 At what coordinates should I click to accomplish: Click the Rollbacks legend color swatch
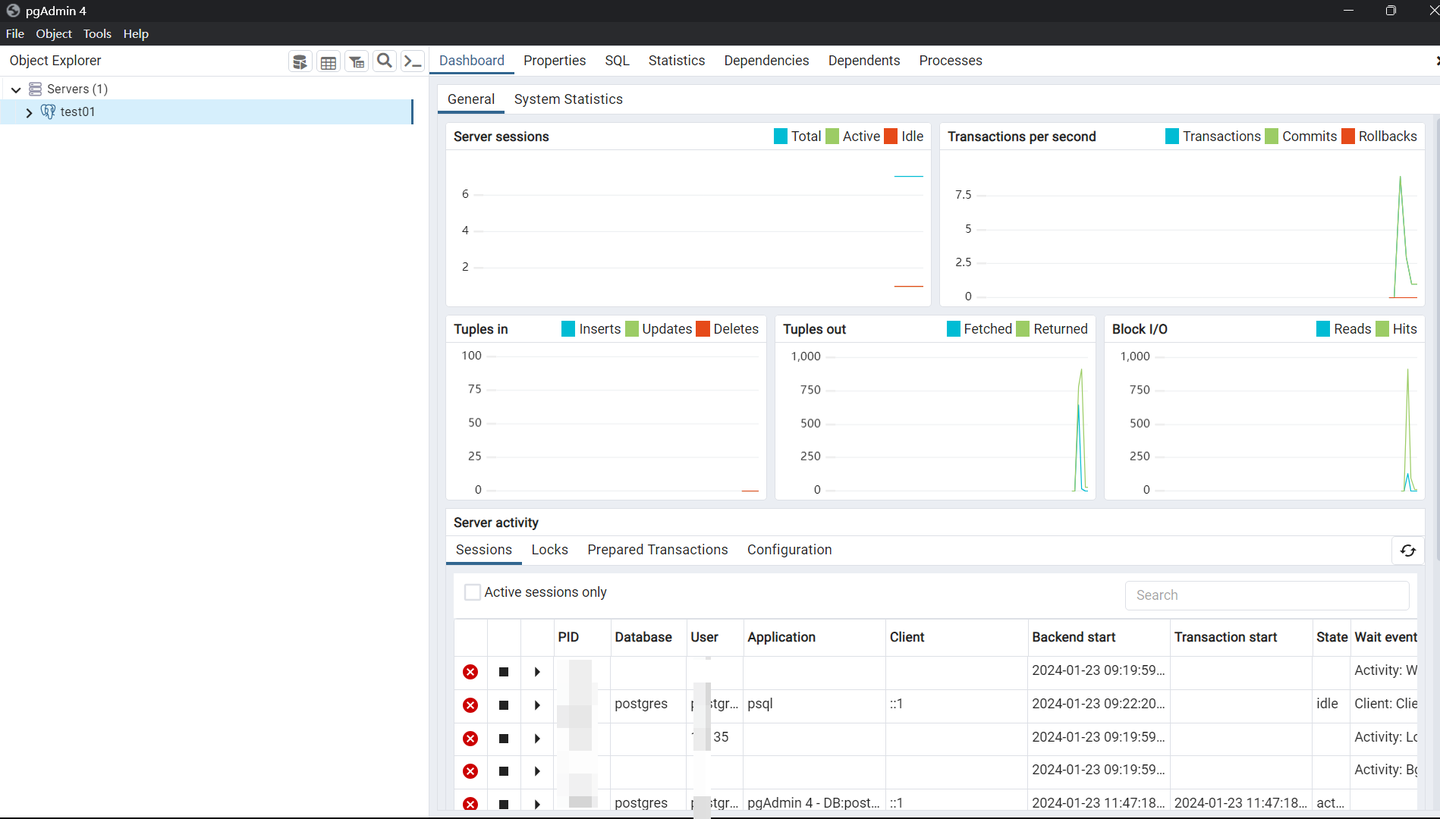(1348, 136)
